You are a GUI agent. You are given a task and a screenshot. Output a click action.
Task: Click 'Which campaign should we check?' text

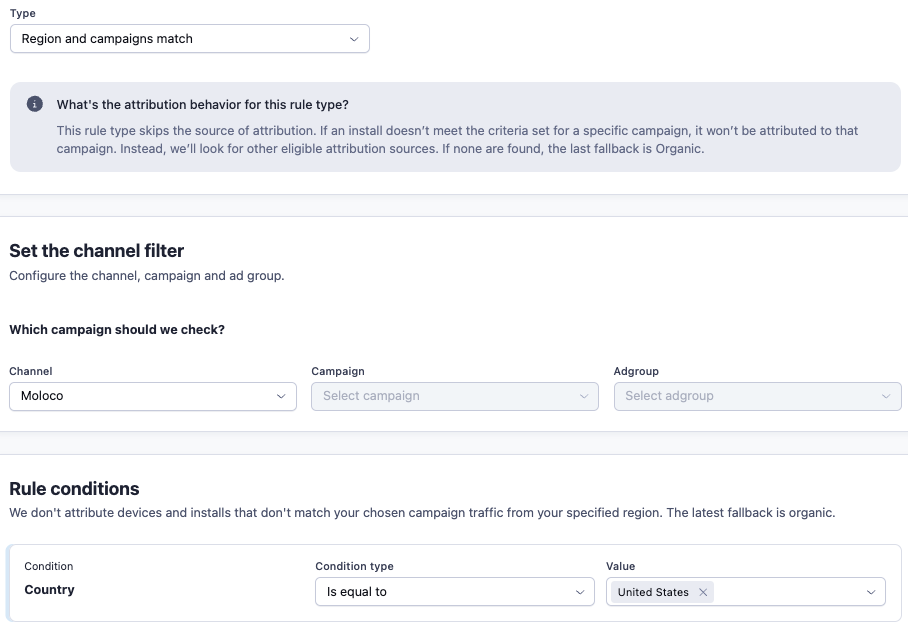coord(117,330)
